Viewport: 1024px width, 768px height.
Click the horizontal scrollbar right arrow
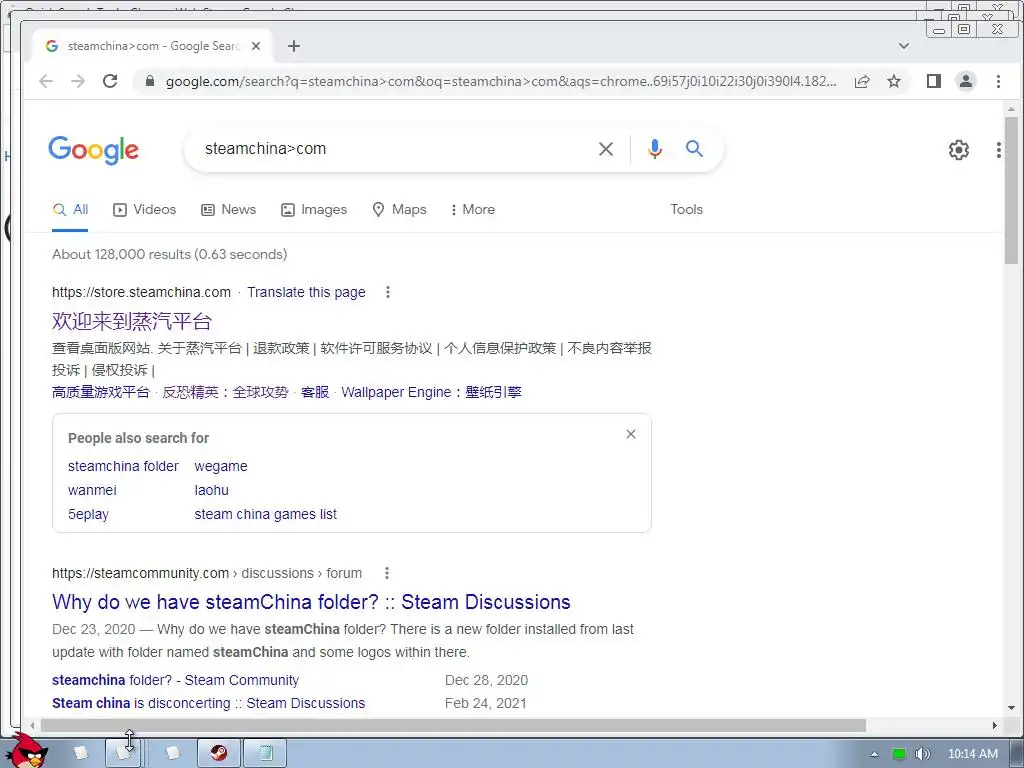click(x=995, y=725)
